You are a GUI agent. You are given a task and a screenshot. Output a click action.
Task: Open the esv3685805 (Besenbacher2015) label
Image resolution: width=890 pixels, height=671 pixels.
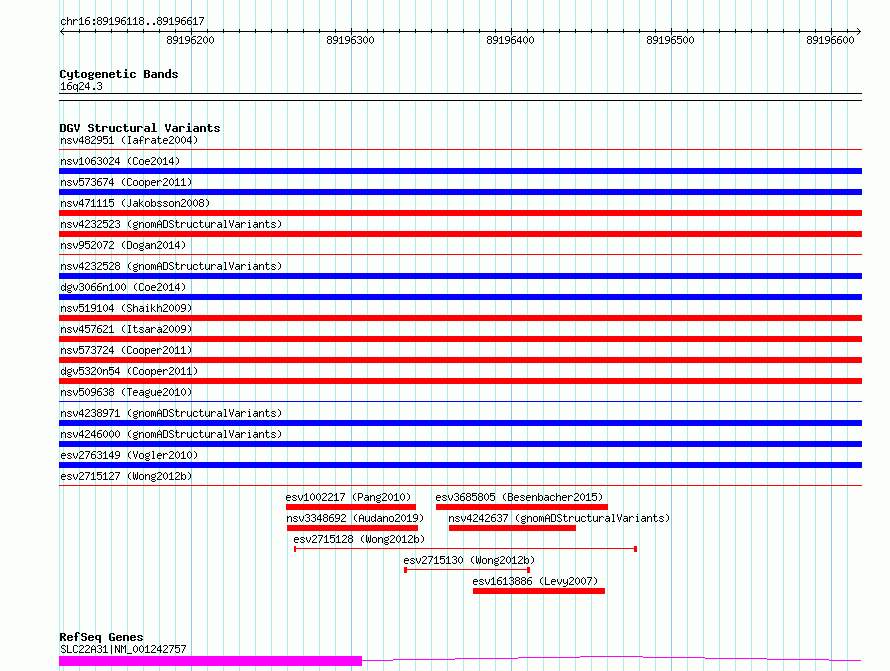pos(519,497)
